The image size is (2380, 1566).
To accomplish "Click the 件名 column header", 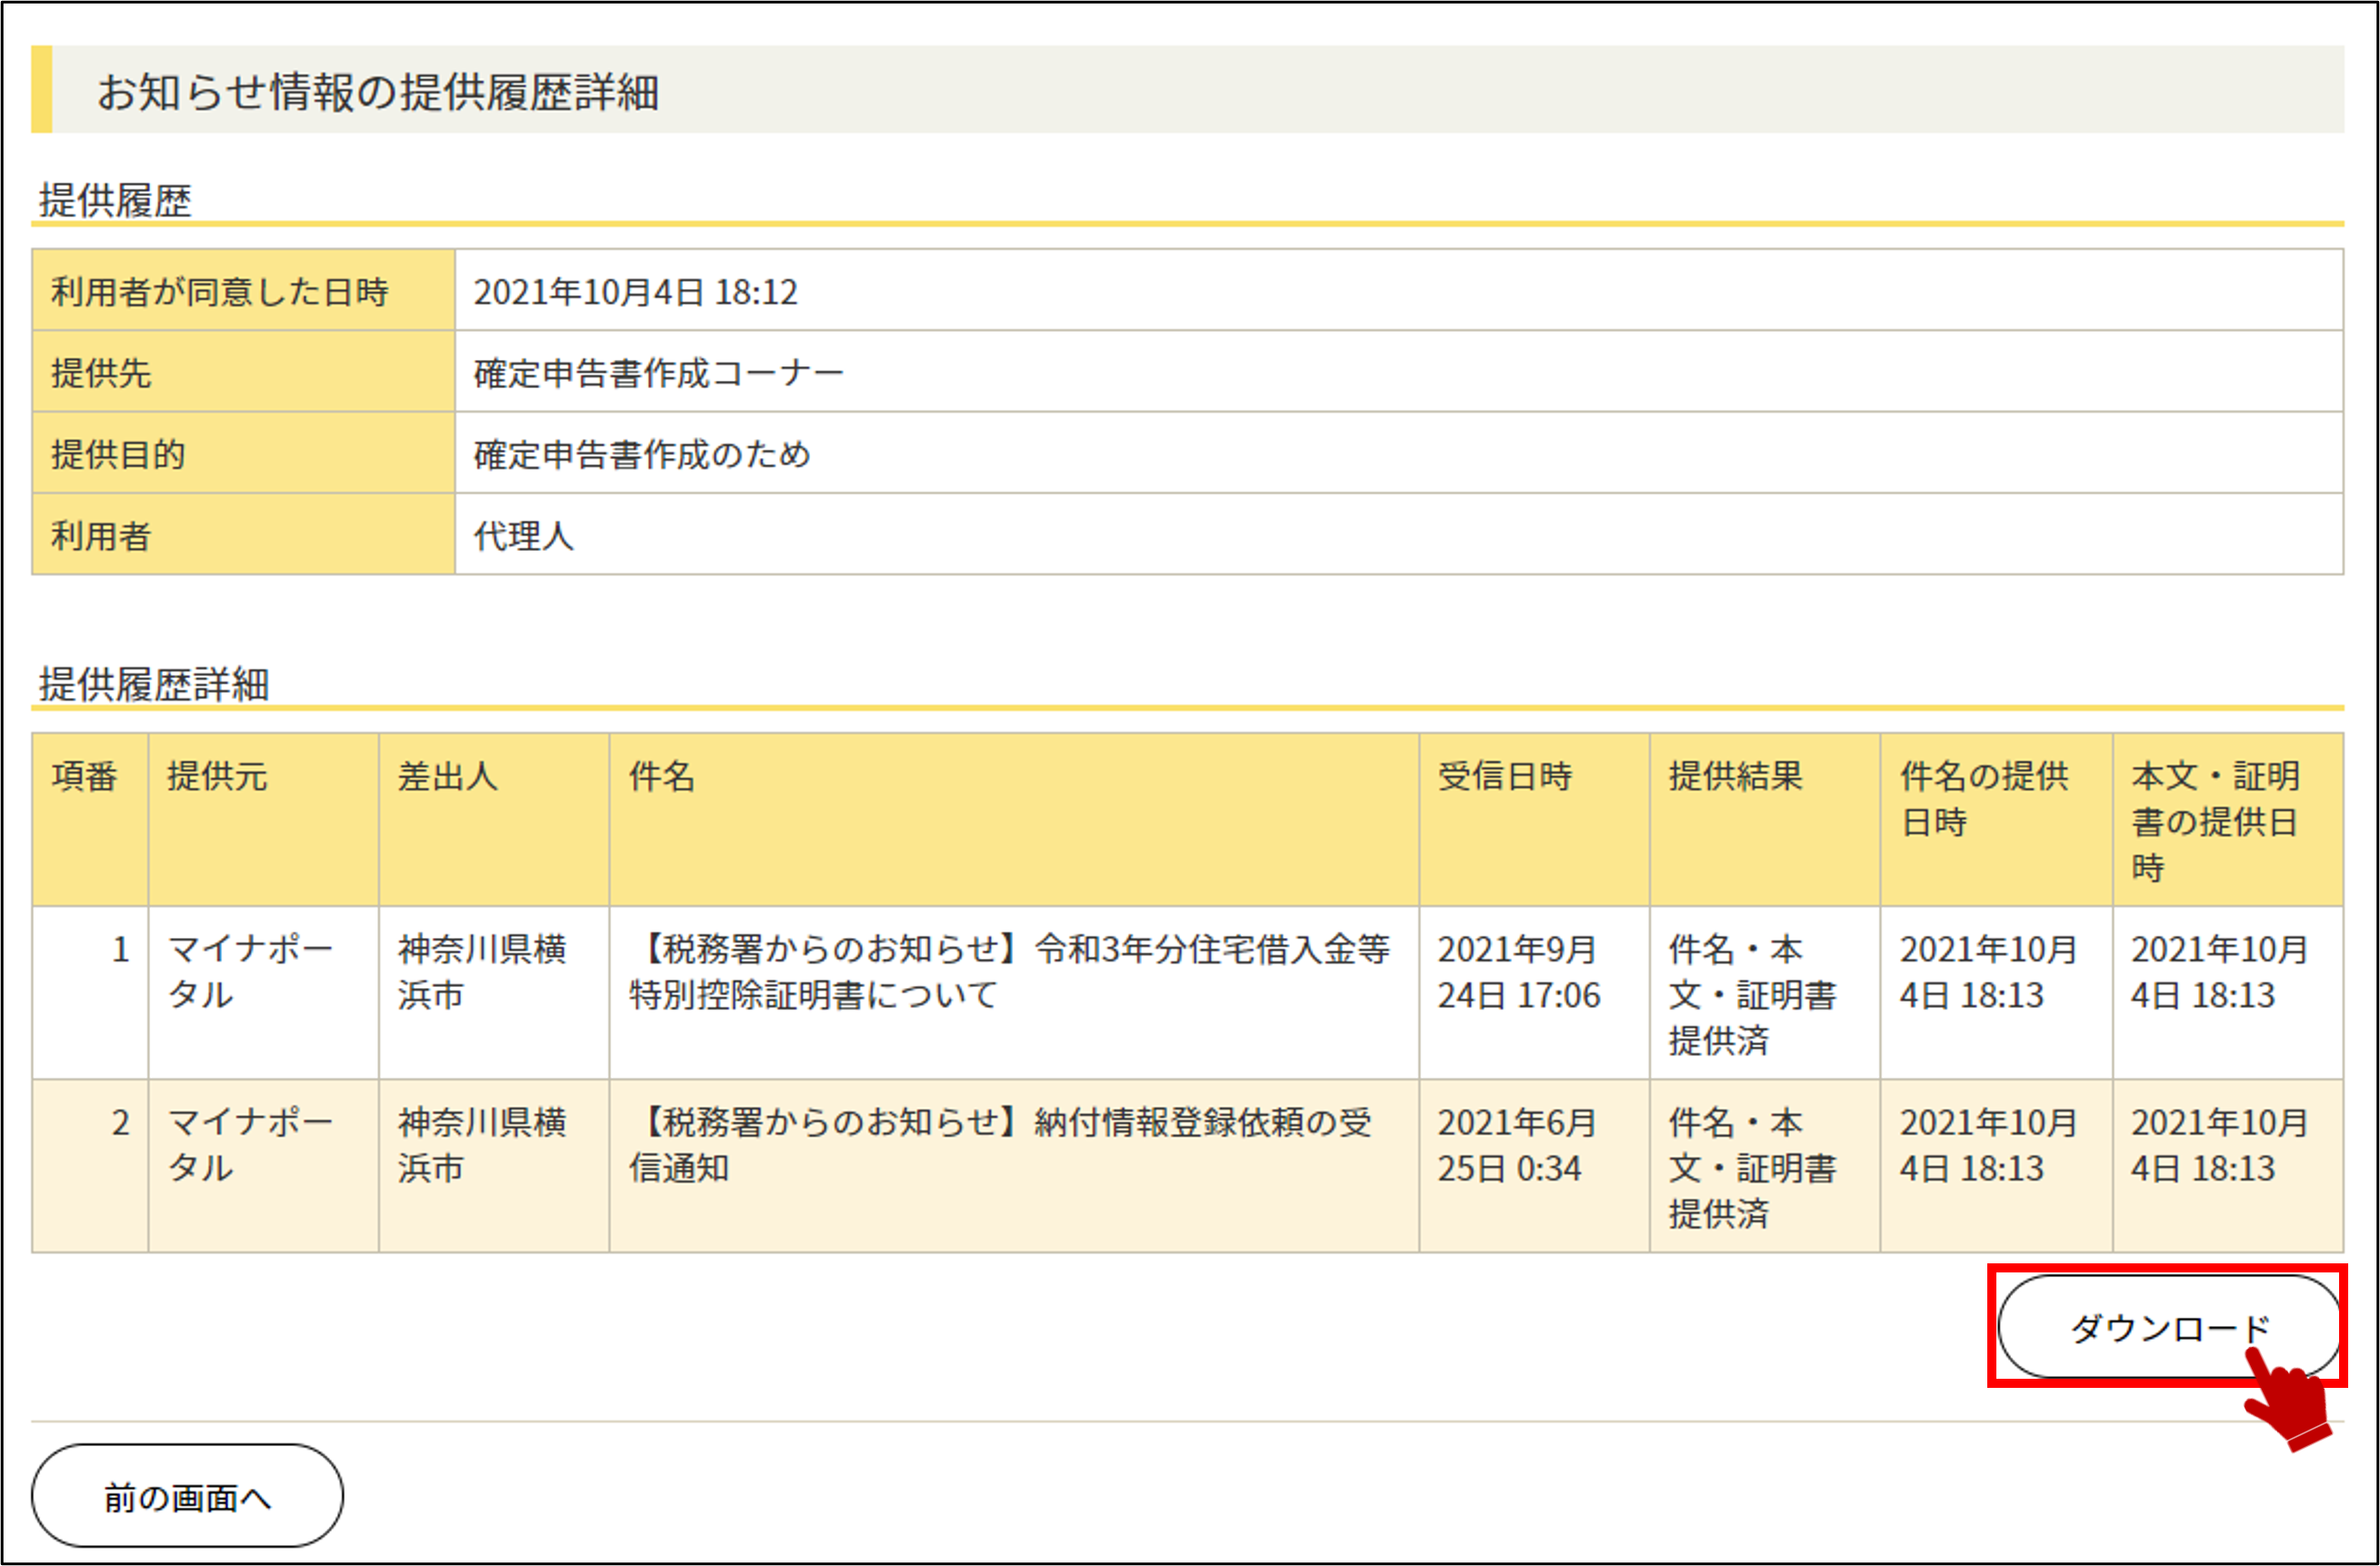I will pos(1014,820).
